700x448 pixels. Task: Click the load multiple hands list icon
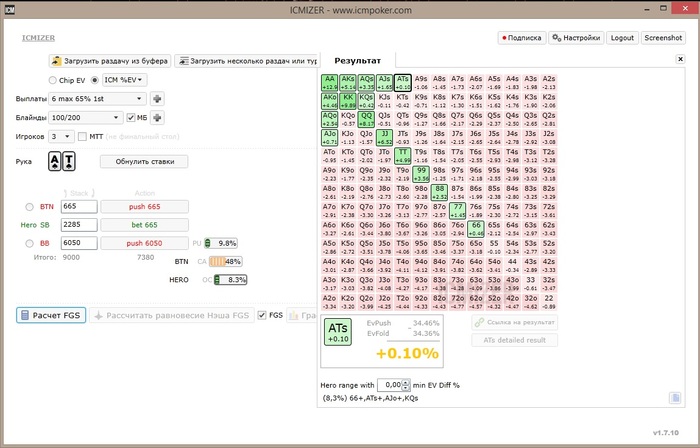tap(183, 61)
